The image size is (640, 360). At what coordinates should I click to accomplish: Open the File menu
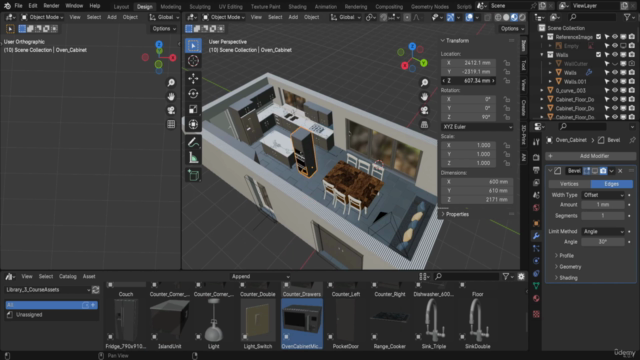pos(18,6)
